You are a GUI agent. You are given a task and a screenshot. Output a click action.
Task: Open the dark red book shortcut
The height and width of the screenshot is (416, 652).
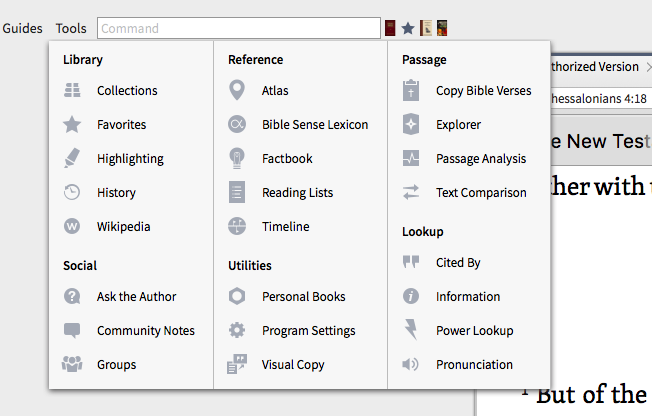click(x=390, y=29)
